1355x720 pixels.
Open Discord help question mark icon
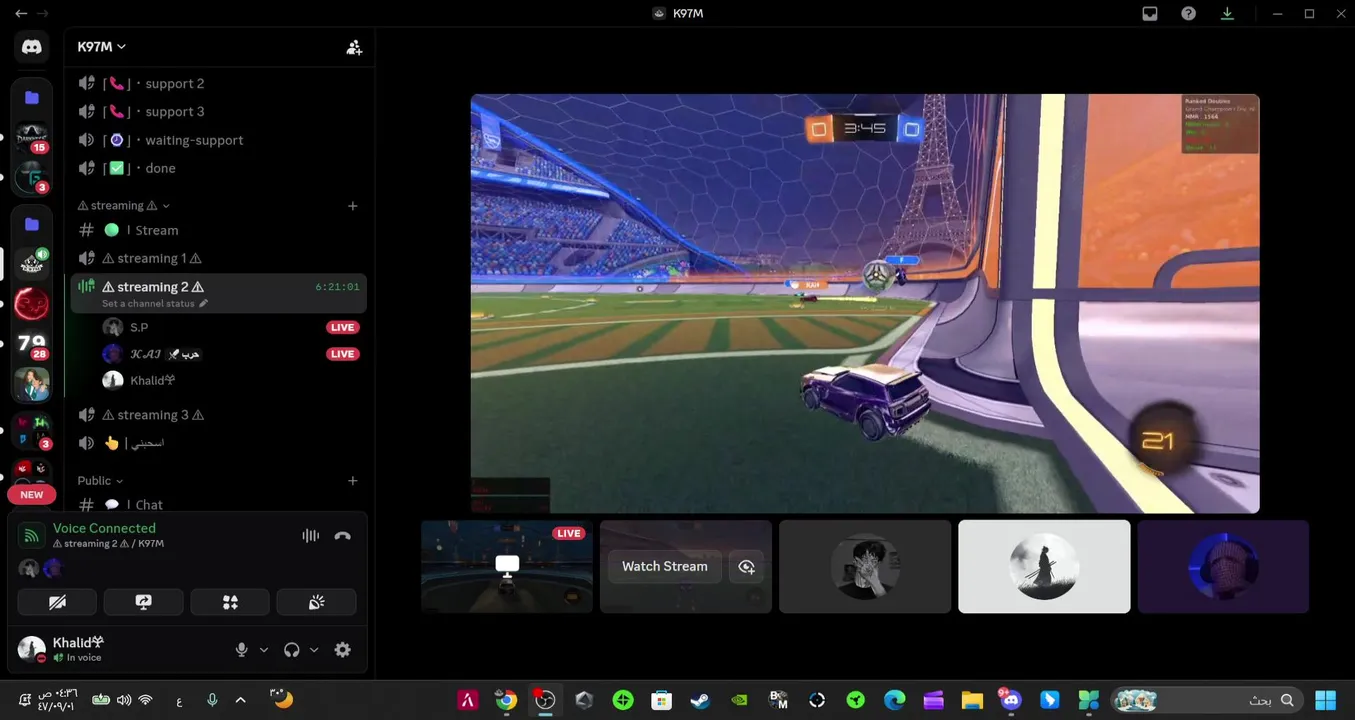click(1188, 14)
